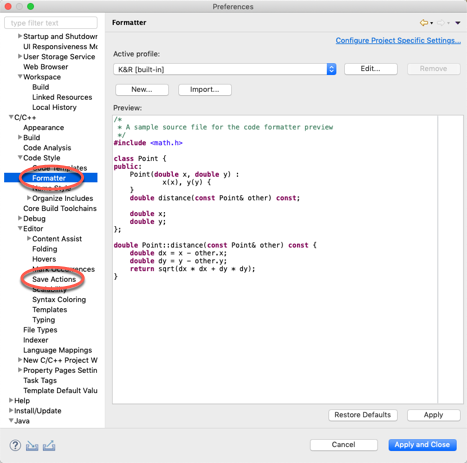This screenshot has height=463, width=467.
Task: Click the Edit... profile button
Action: point(371,69)
